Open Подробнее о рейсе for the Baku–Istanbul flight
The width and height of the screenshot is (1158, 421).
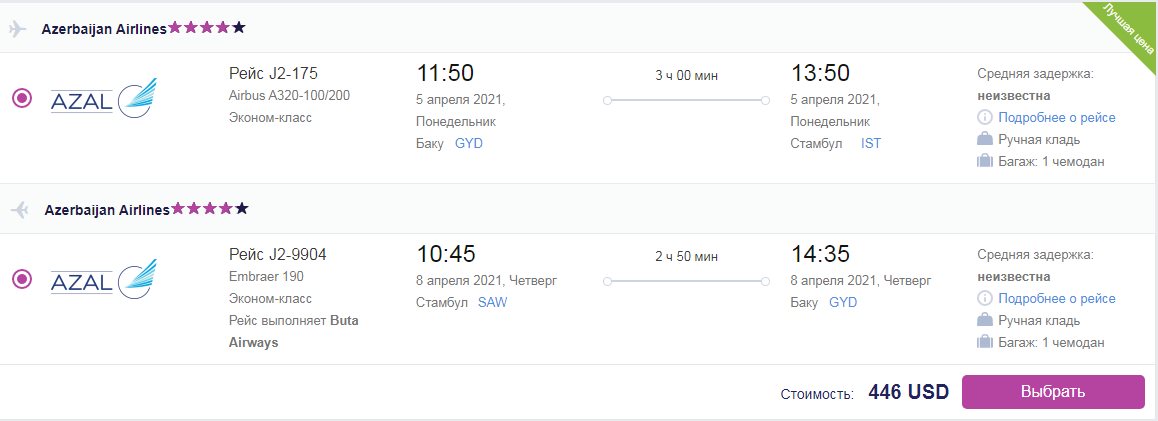(1057, 117)
